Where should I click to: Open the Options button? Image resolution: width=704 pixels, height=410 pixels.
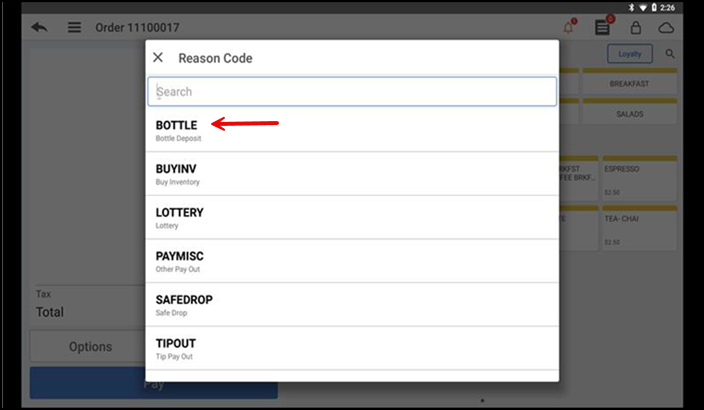pyautogui.click(x=90, y=347)
